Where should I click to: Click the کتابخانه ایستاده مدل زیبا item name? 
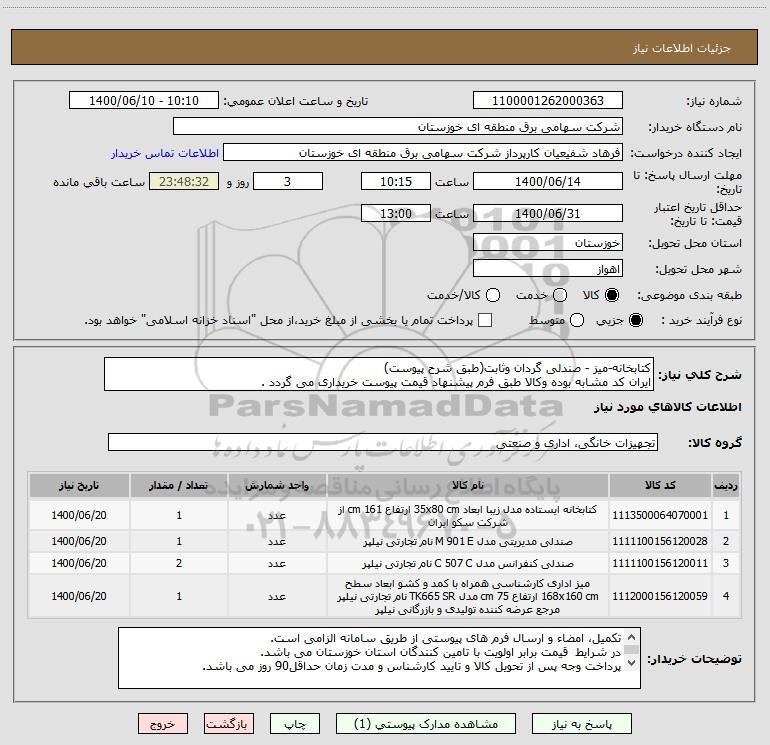pyautogui.click(x=468, y=516)
